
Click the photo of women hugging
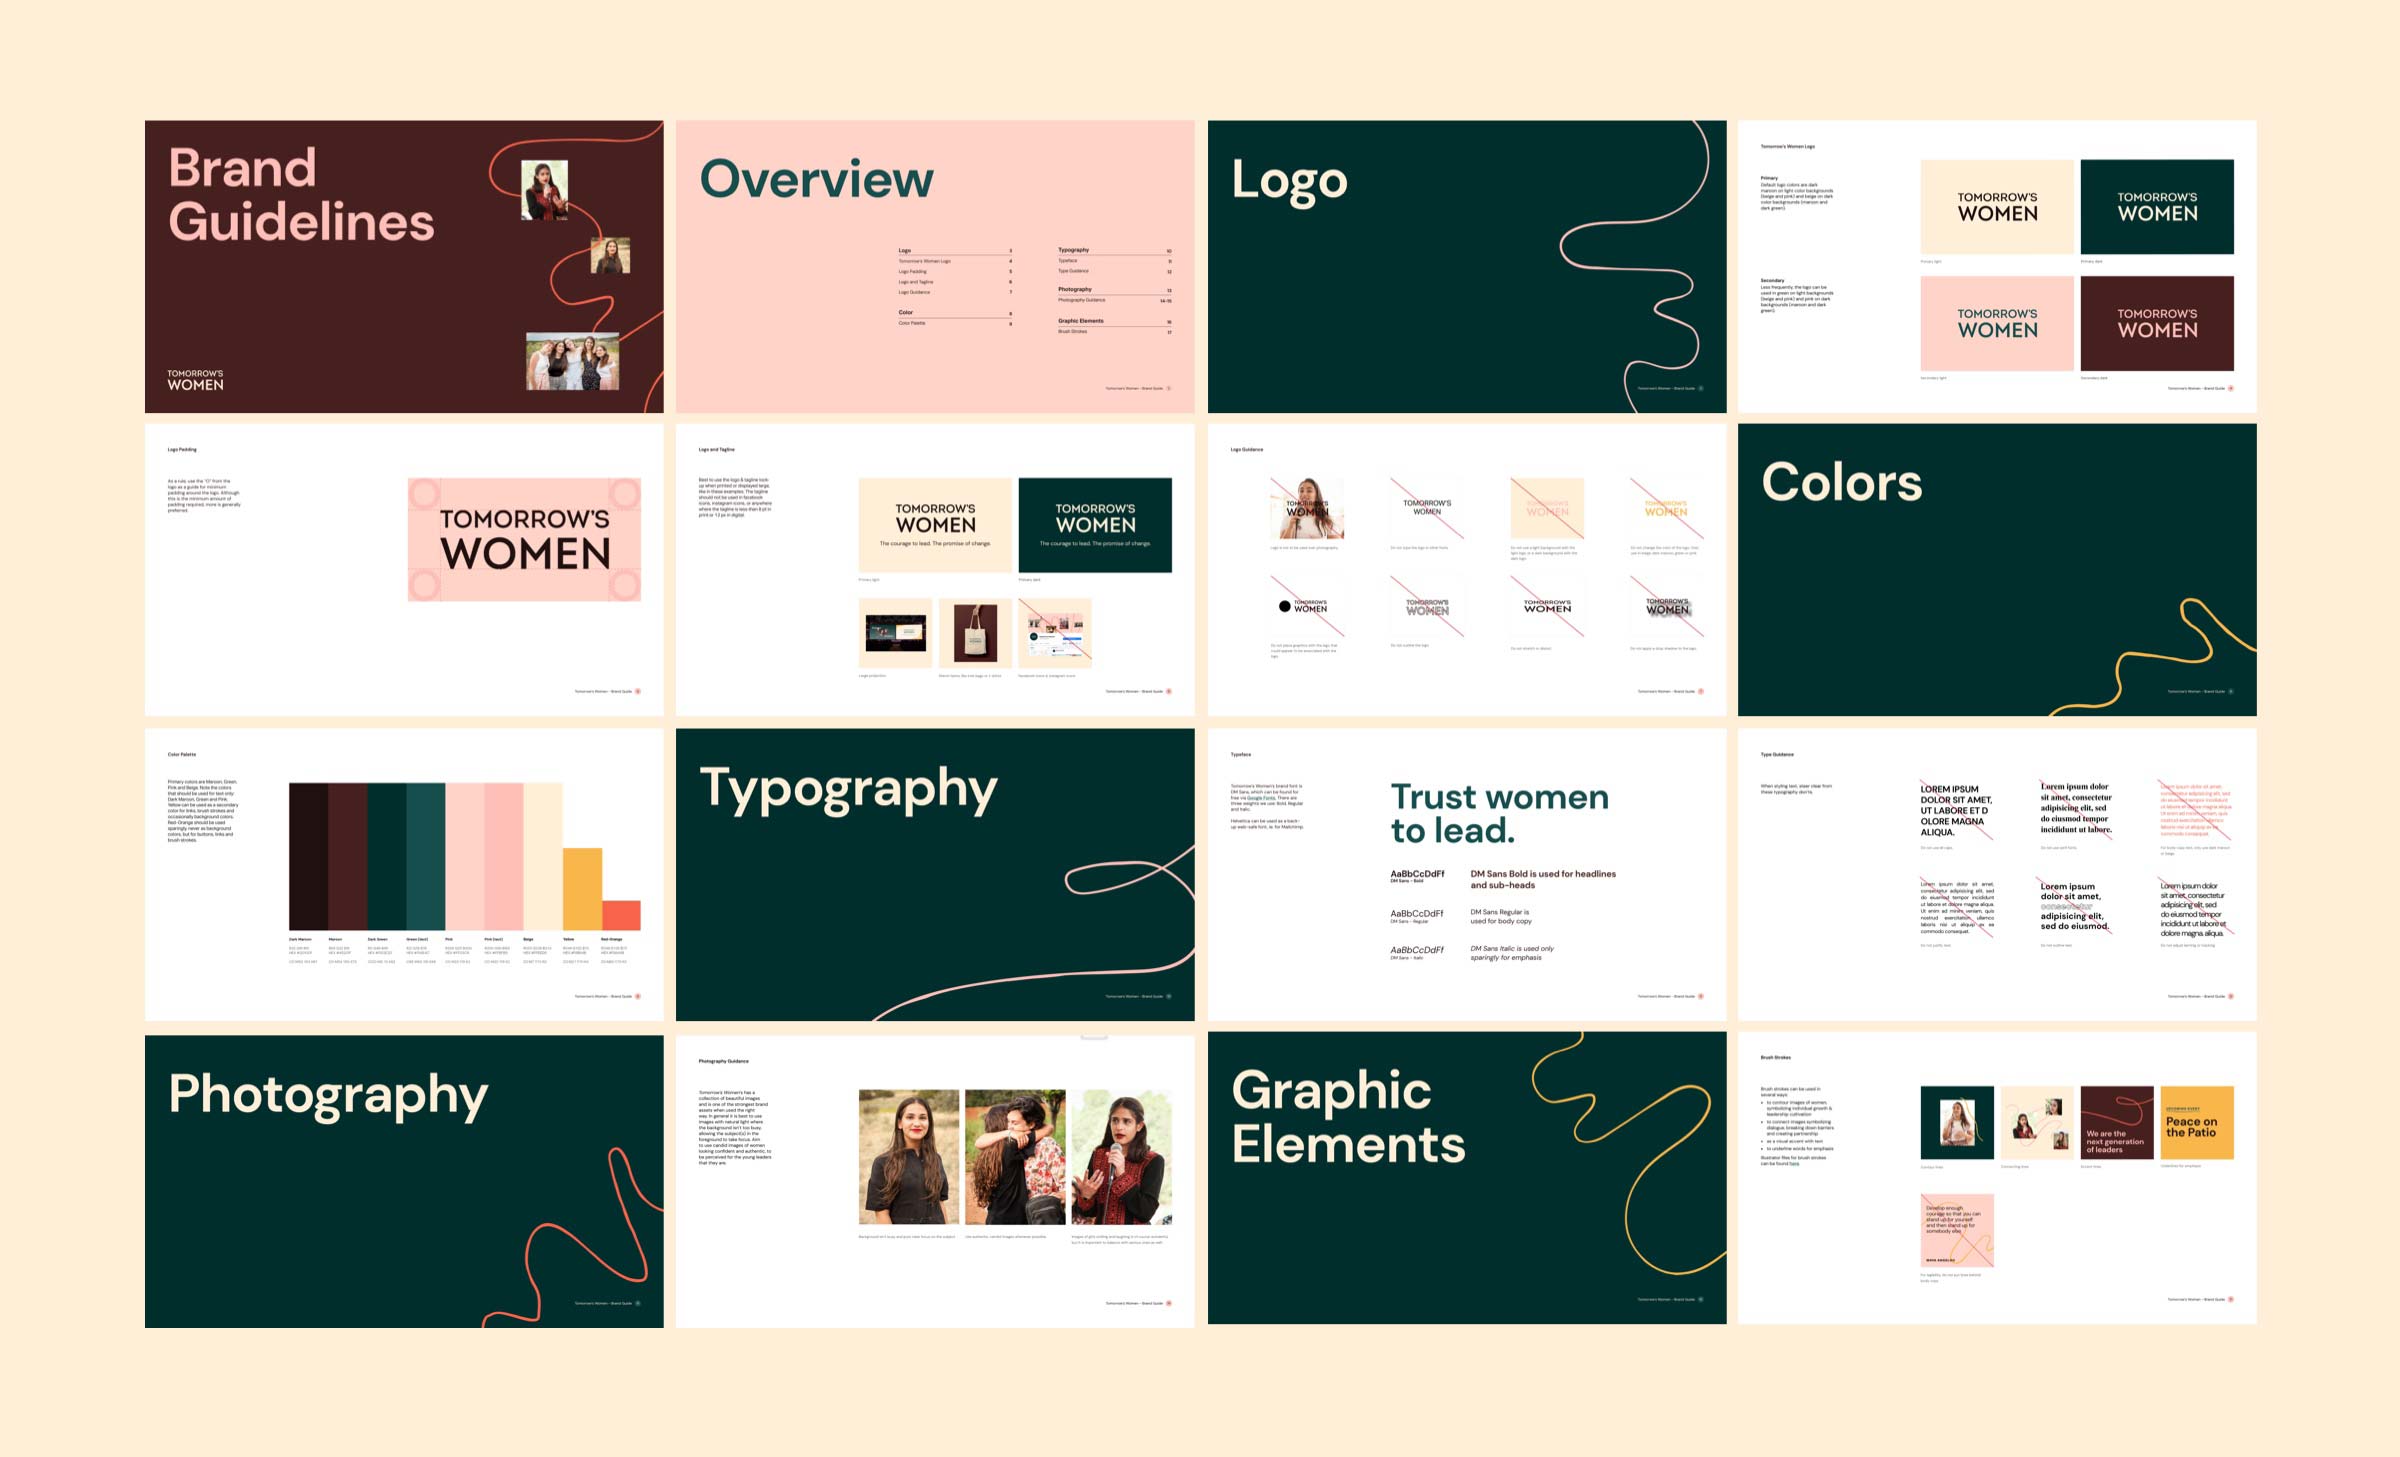(1014, 1157)
